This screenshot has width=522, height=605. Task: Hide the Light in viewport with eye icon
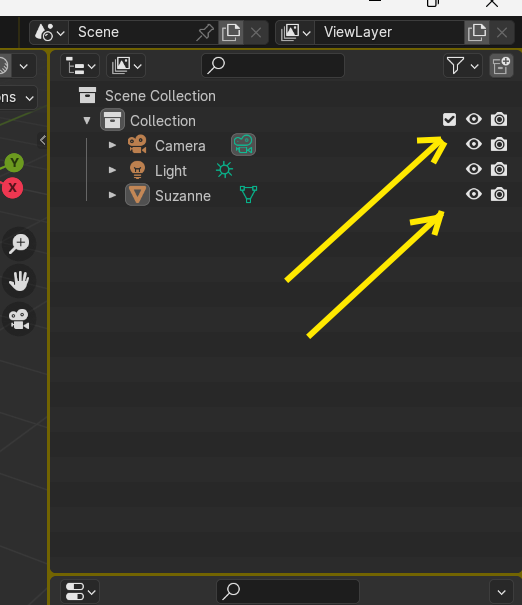tap(474, 169)
